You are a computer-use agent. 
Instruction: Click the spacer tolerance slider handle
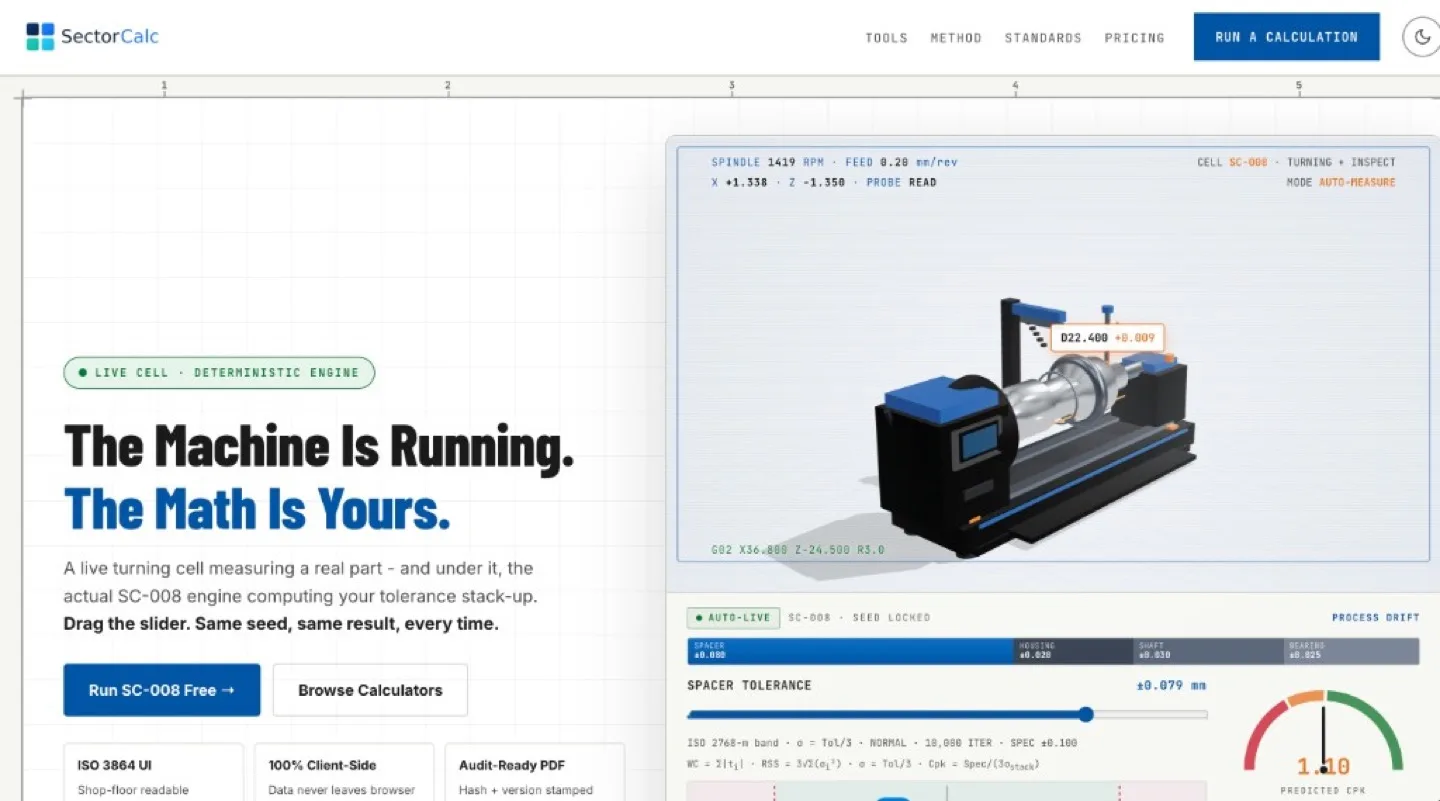pos(1086,715)
